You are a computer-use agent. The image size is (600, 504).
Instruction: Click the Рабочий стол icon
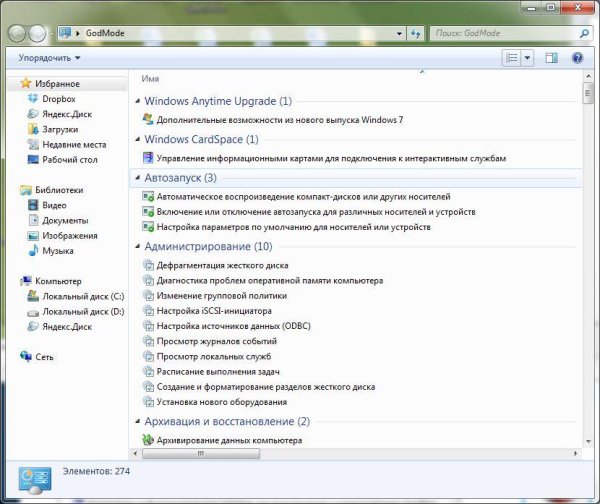coord(33,159)
